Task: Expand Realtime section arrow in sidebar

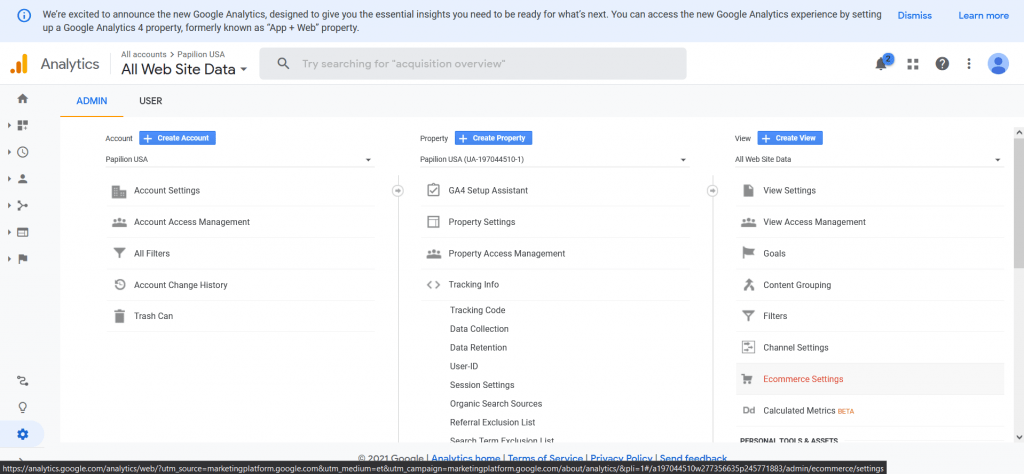Action: pos(10,152)
